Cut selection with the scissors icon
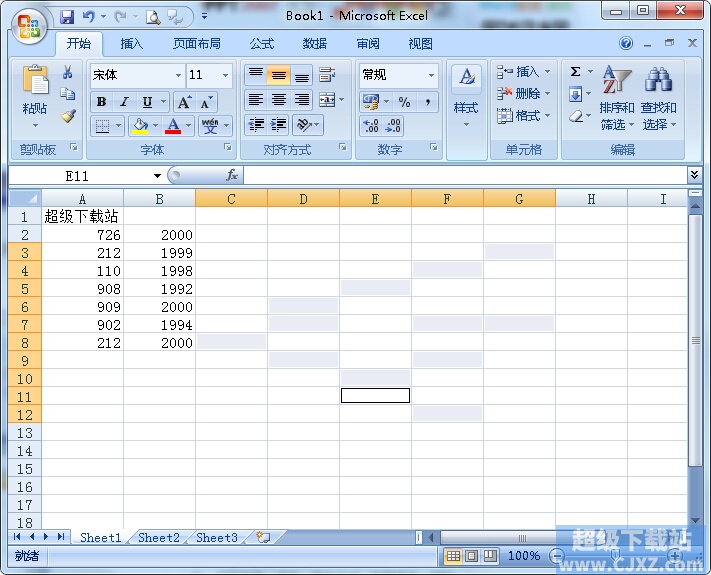Image resolution: width=711 pixels, height=575 pixels. (68, 72)
